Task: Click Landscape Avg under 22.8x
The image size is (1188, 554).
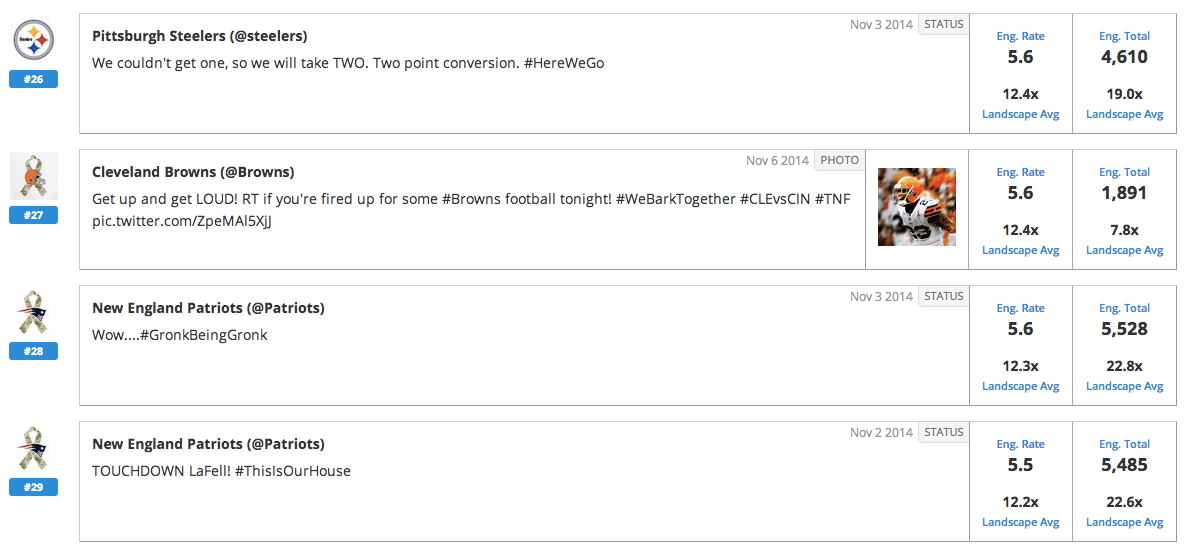Action: tap(1124, 386)
